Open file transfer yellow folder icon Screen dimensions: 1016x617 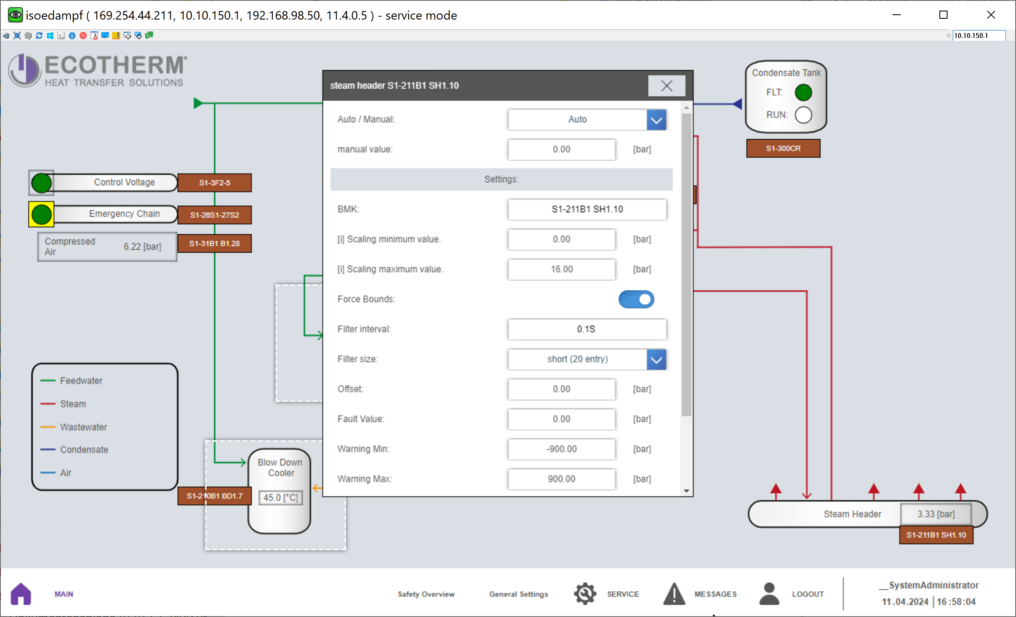(116, 36)
